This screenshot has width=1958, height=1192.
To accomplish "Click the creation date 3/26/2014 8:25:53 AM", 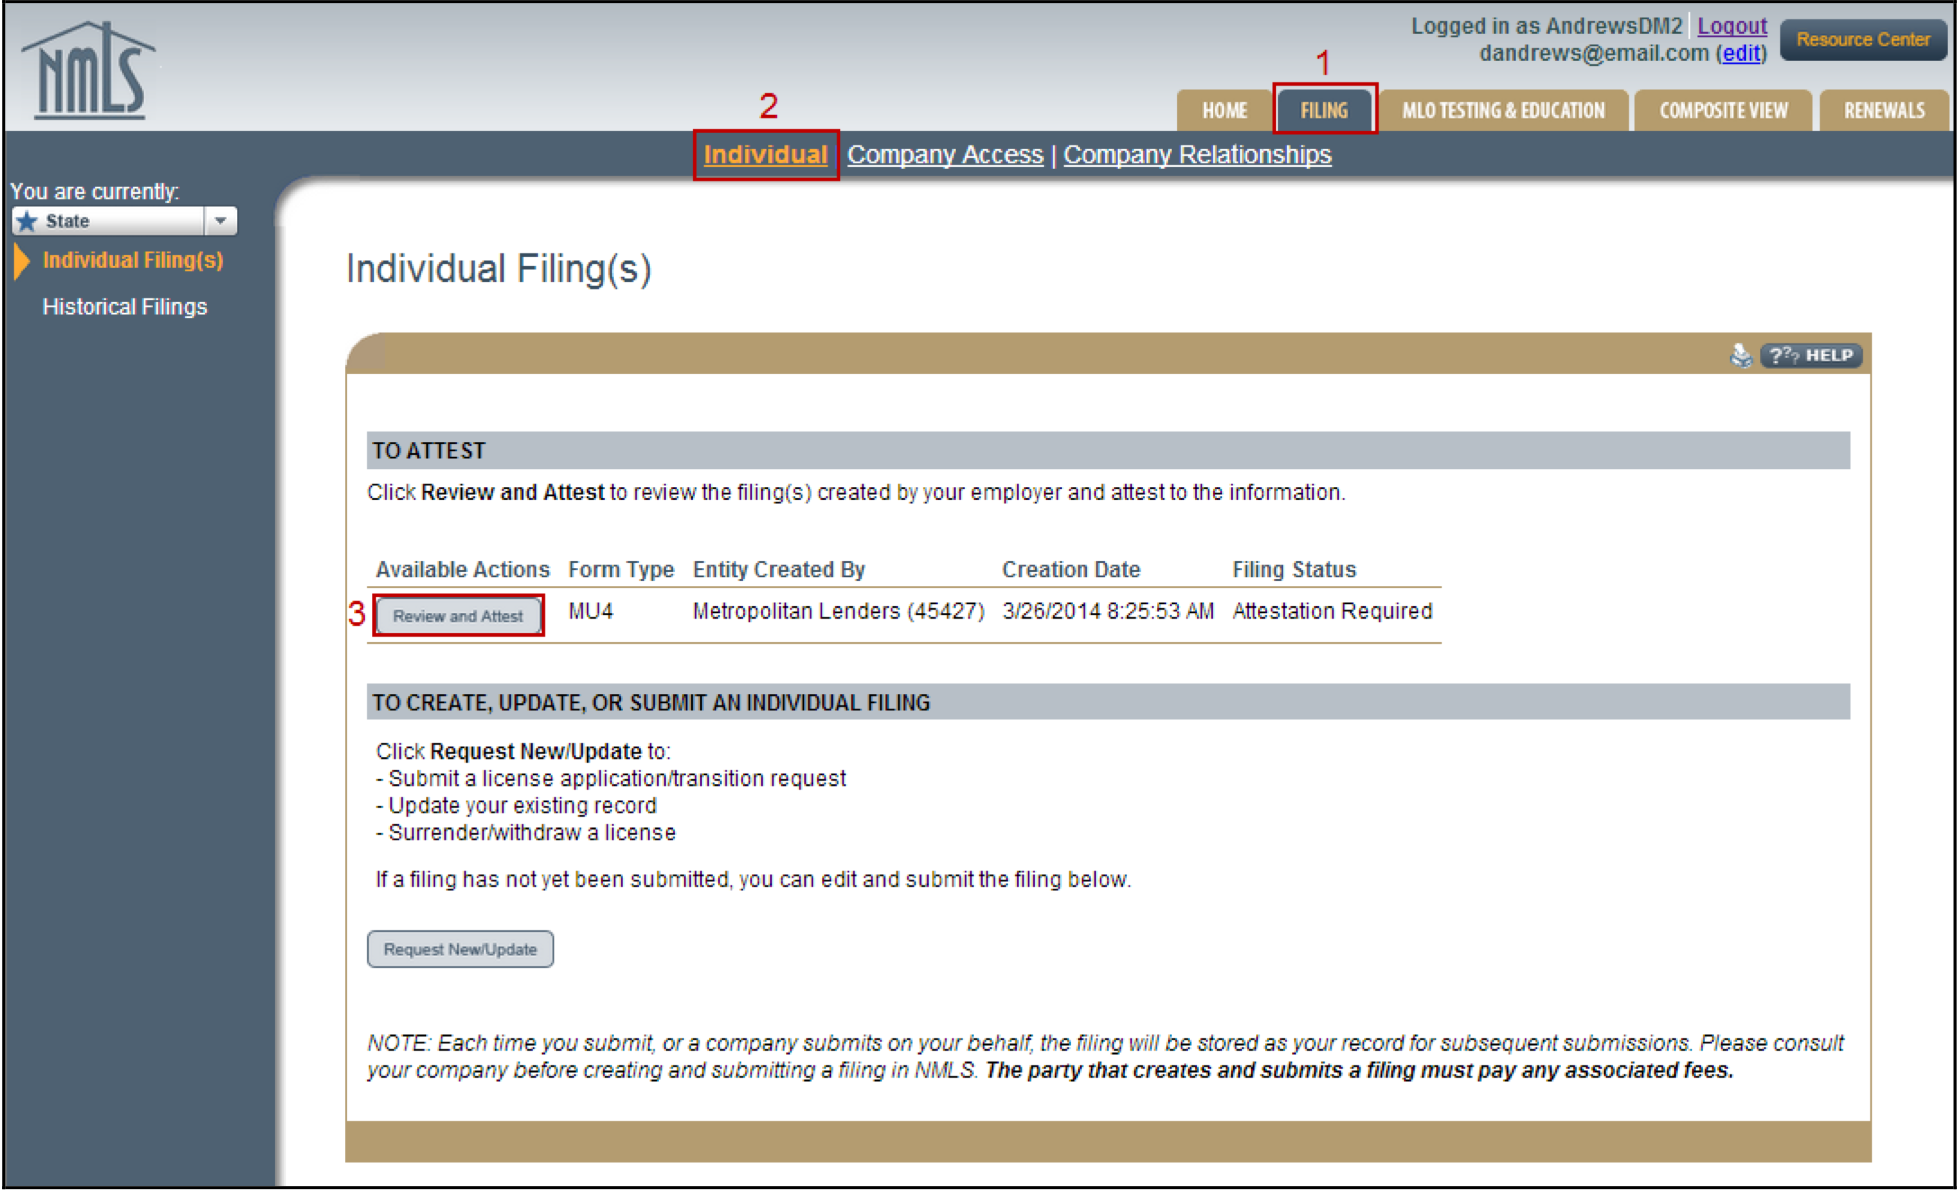I will [x=1108, y=611].
